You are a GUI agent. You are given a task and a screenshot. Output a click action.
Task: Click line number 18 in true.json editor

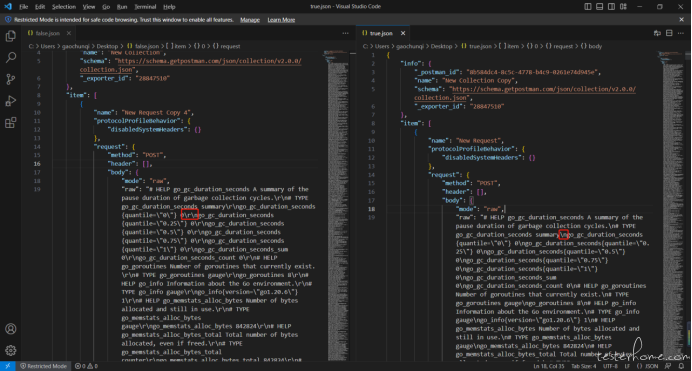point(372,209)
